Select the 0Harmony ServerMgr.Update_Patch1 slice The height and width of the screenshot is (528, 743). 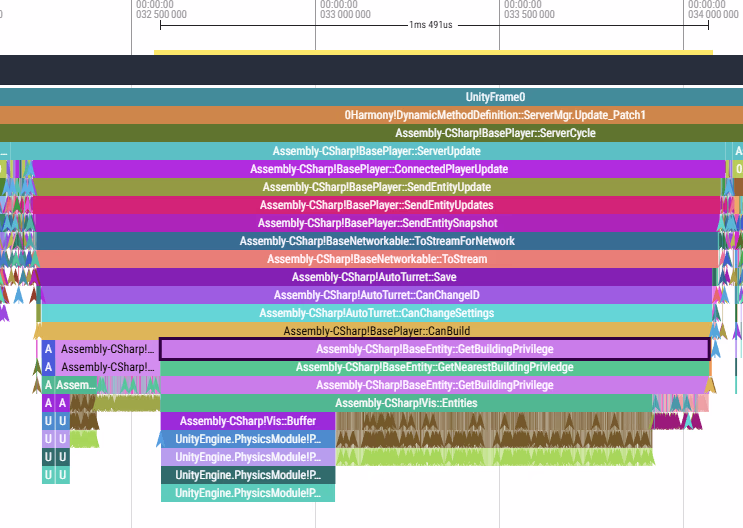pyautogui.click(x=372, y=115)
